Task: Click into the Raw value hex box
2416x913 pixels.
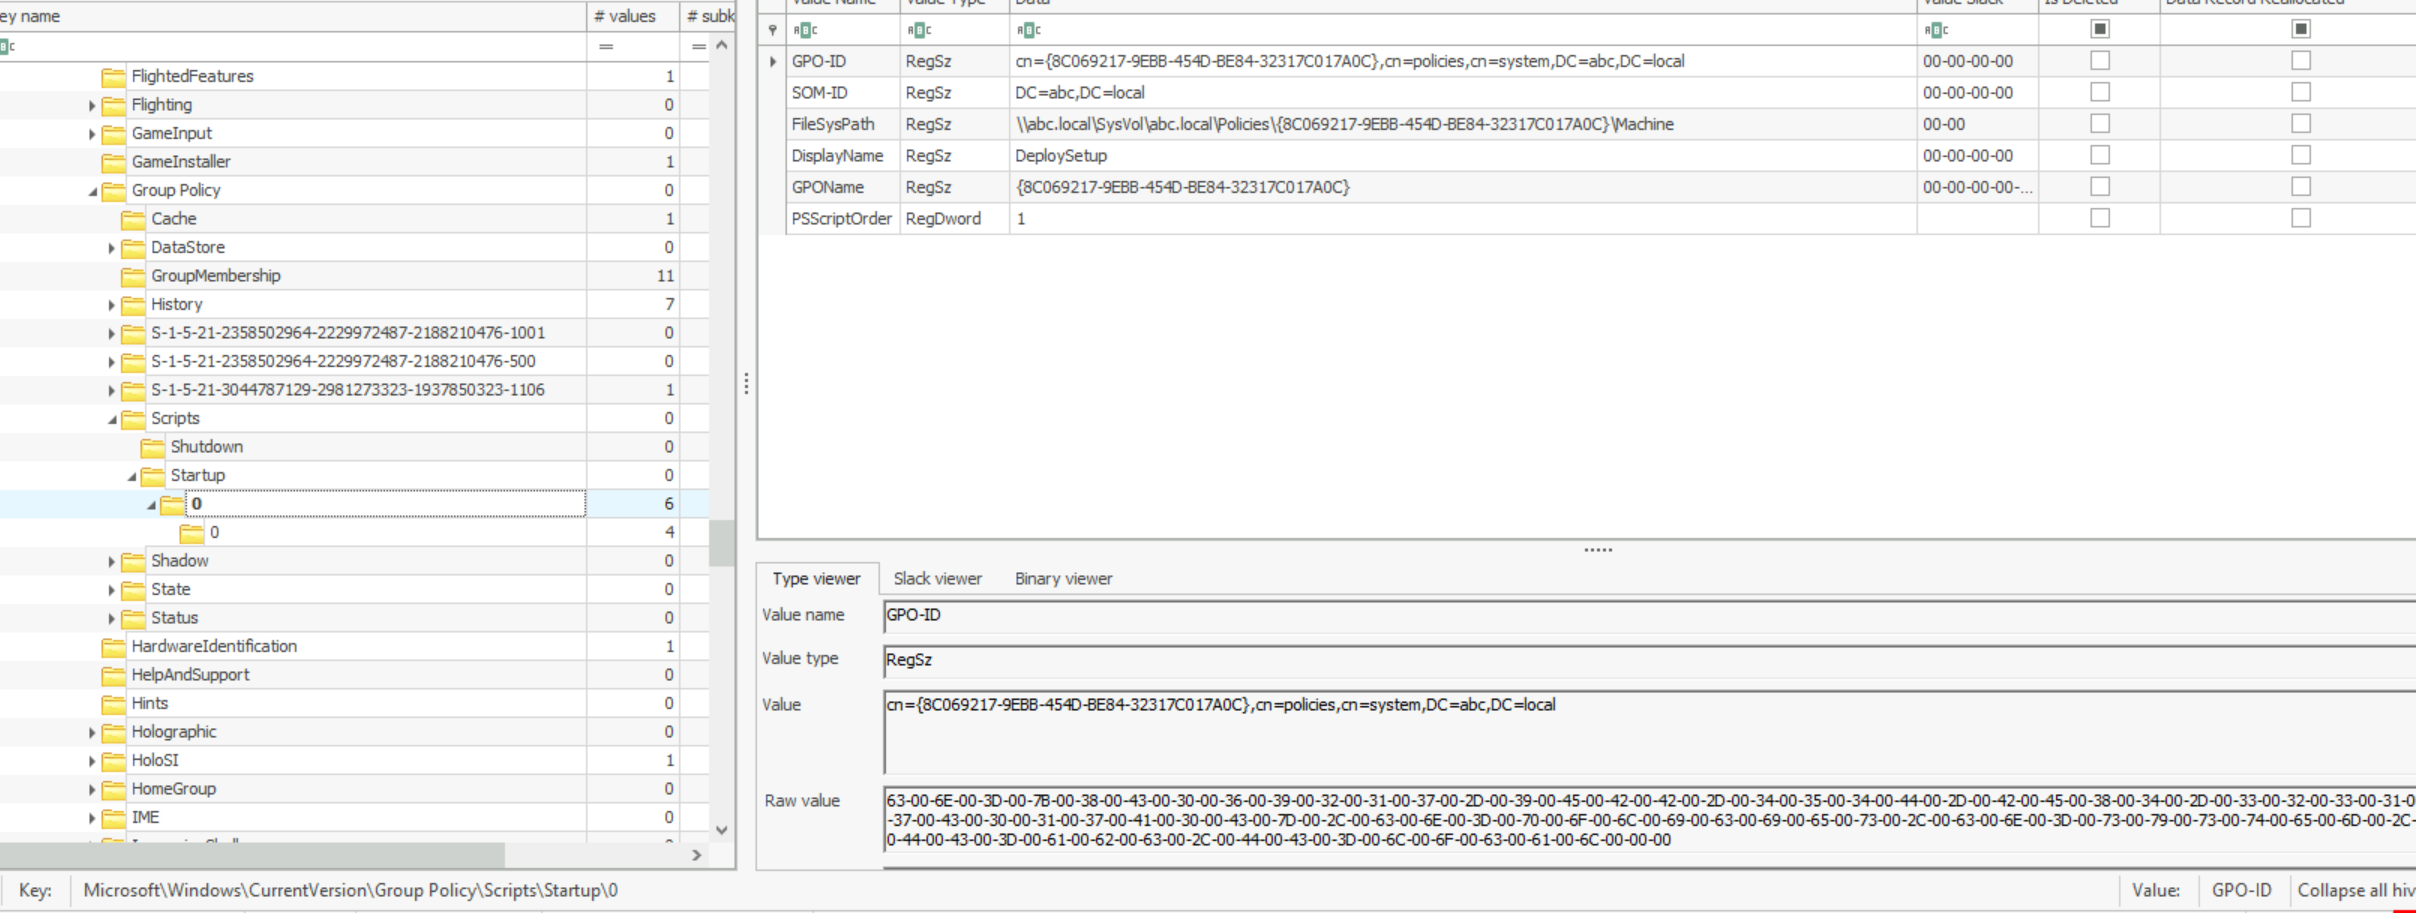Action: [1650, 819]
